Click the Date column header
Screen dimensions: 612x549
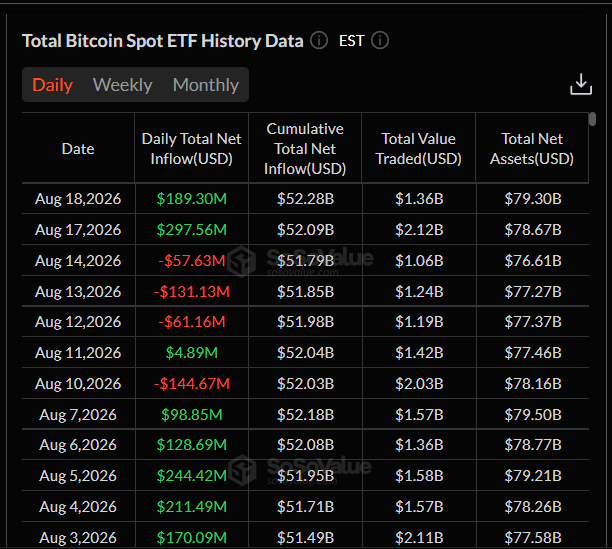(x=78, y=149)
